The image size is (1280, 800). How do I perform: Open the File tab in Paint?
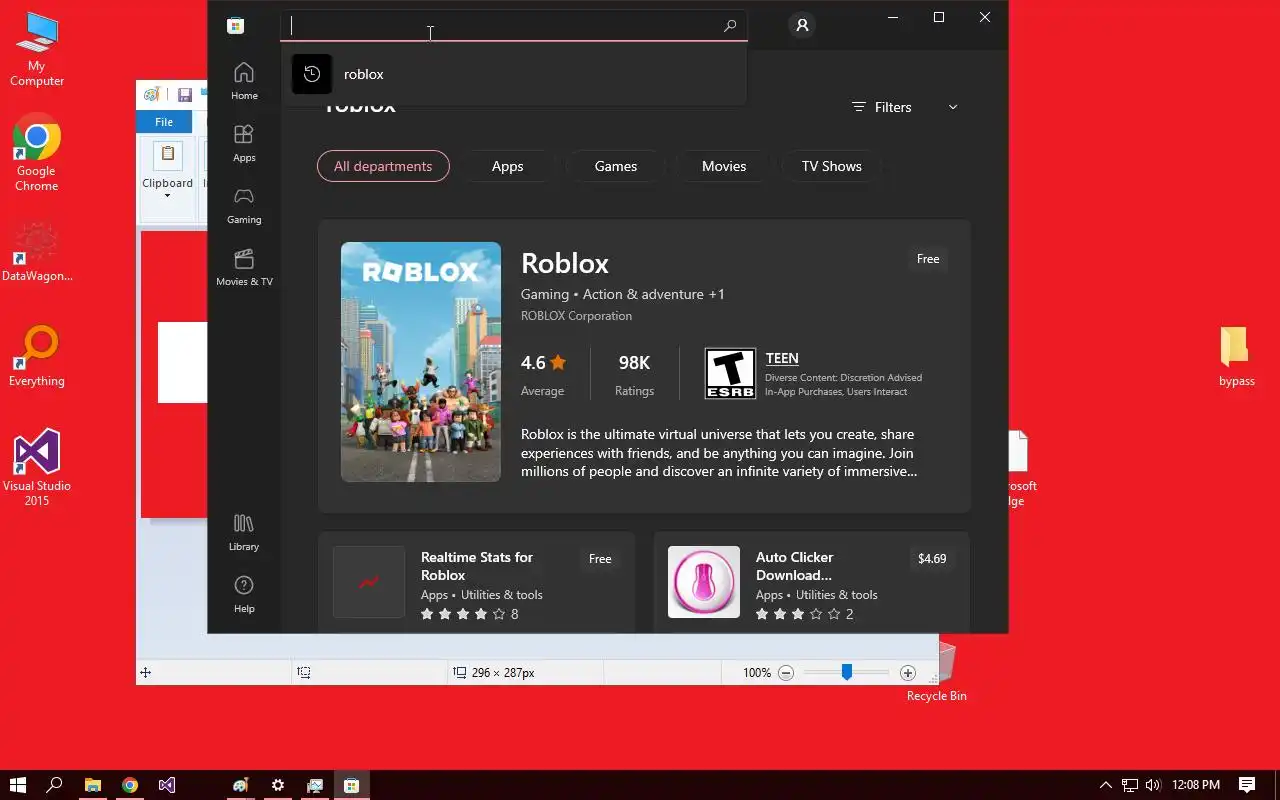[x=164, y=122]
